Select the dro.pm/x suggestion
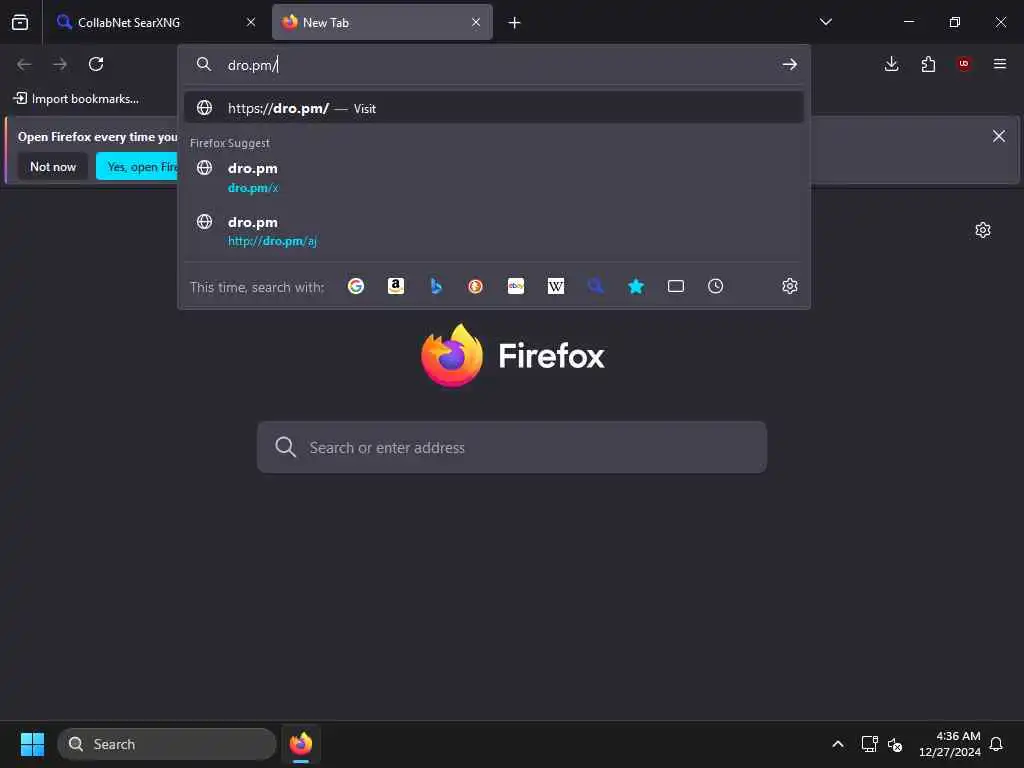The height and width of the screenshot is (768, 1024). click(x=494, y=178)
